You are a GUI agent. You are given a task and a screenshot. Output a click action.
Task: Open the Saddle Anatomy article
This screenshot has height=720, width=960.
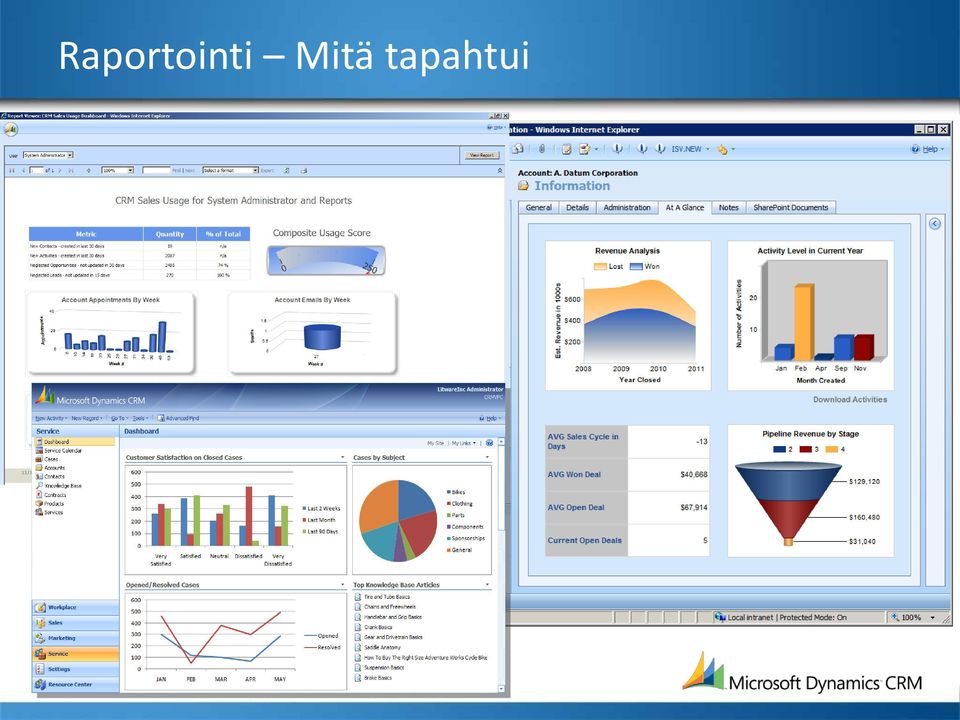[382, 647]
